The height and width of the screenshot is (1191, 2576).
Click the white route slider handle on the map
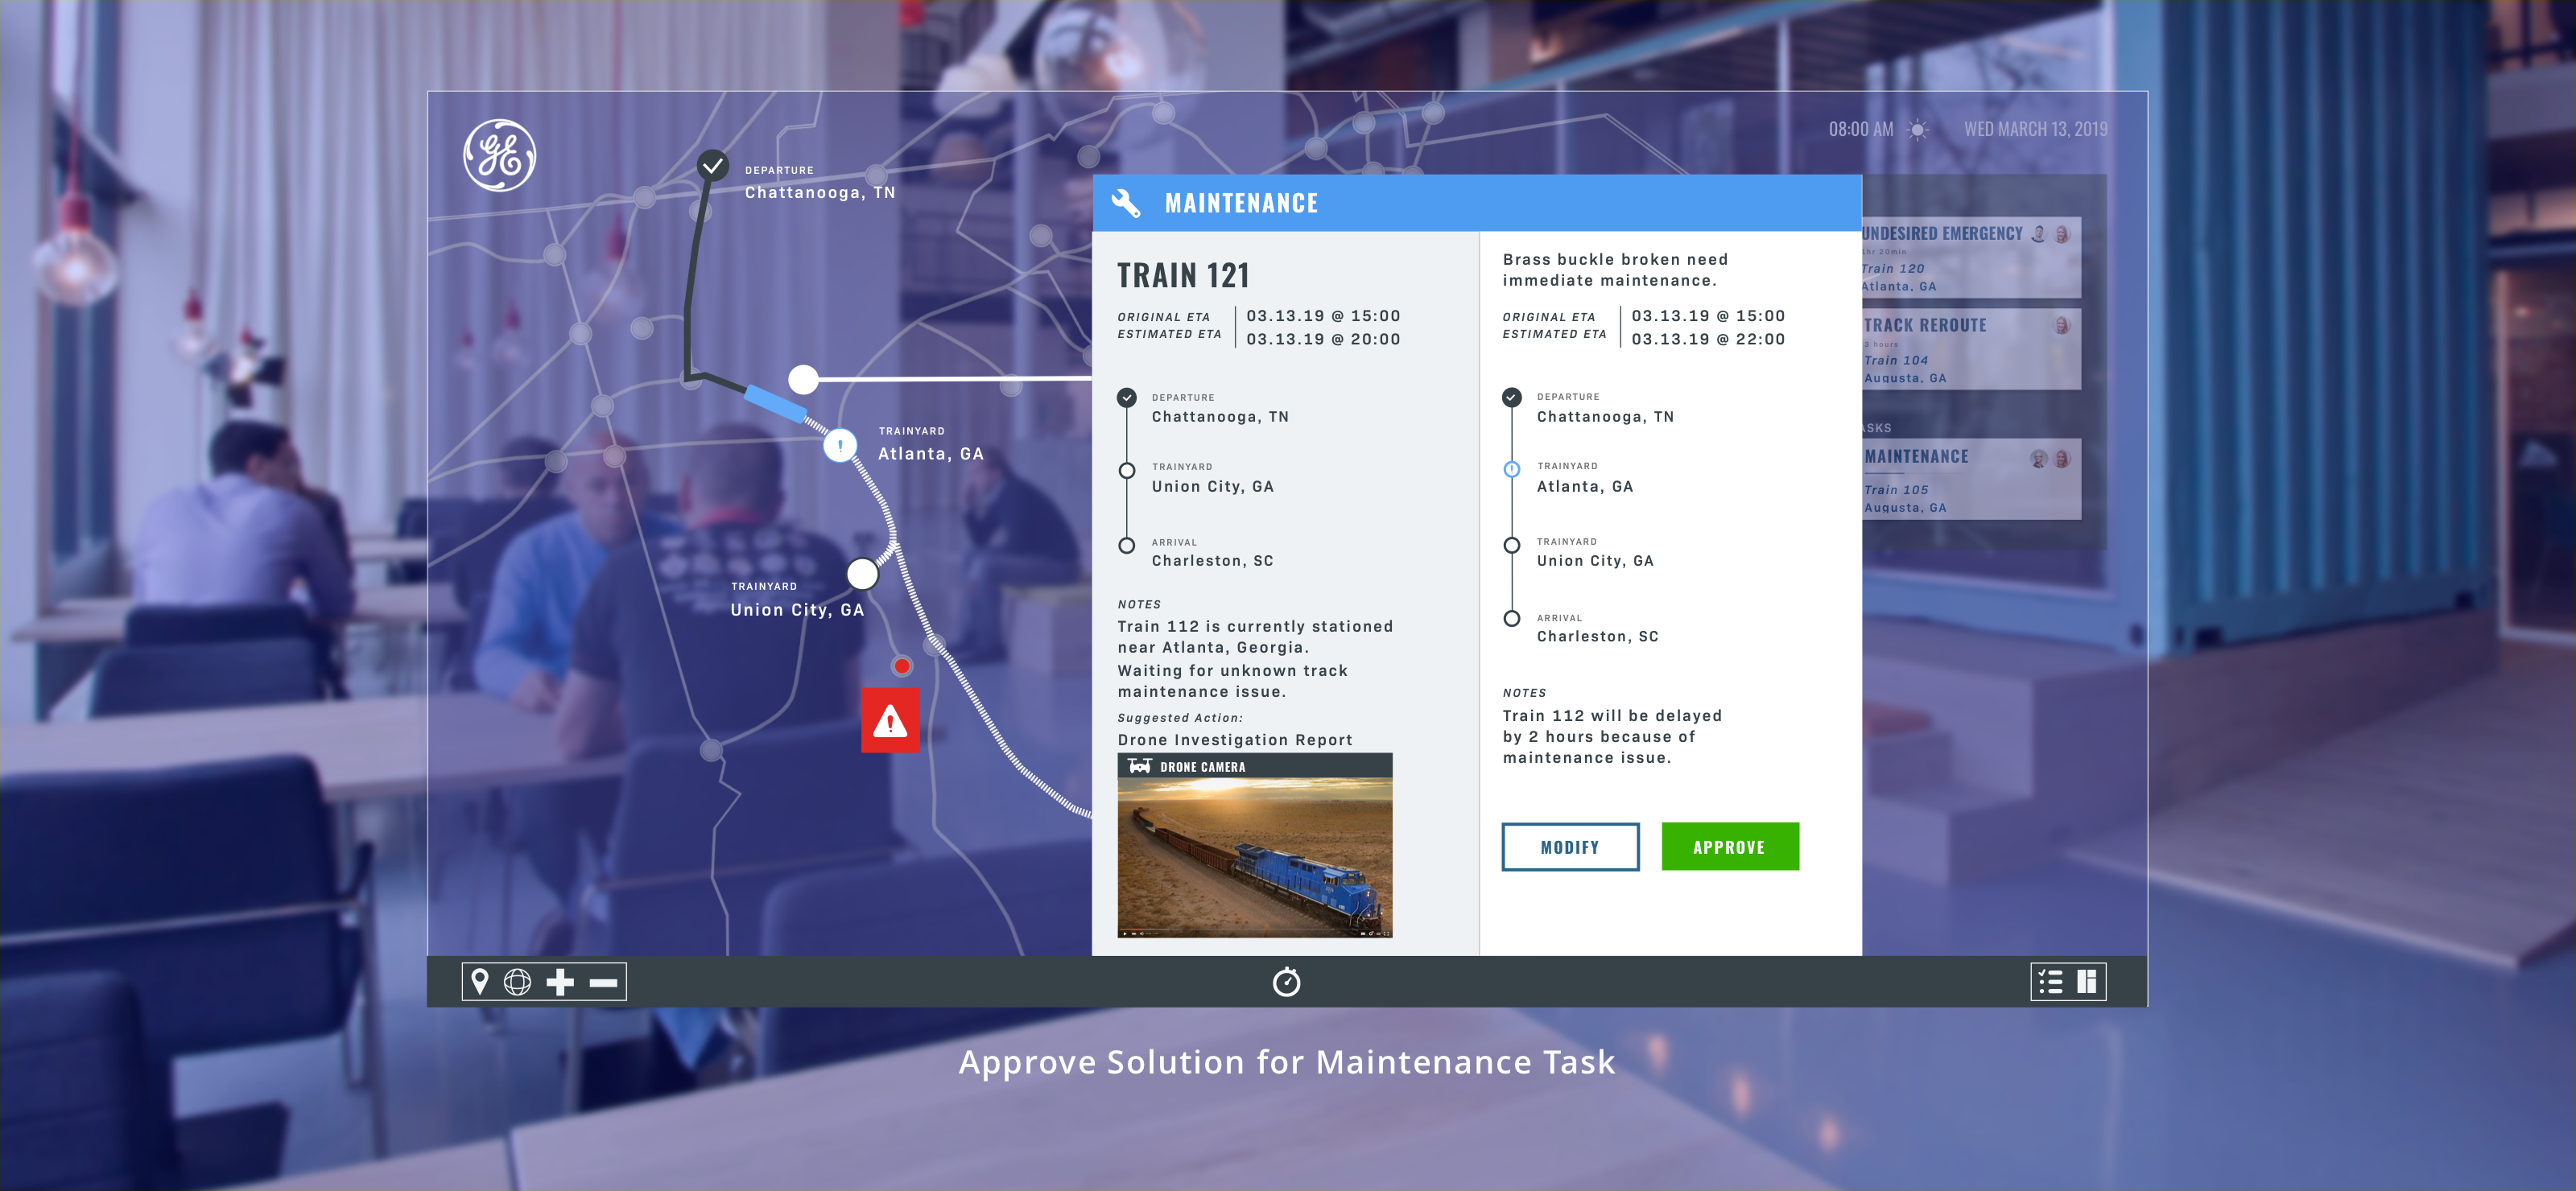[x=803, y=379]
